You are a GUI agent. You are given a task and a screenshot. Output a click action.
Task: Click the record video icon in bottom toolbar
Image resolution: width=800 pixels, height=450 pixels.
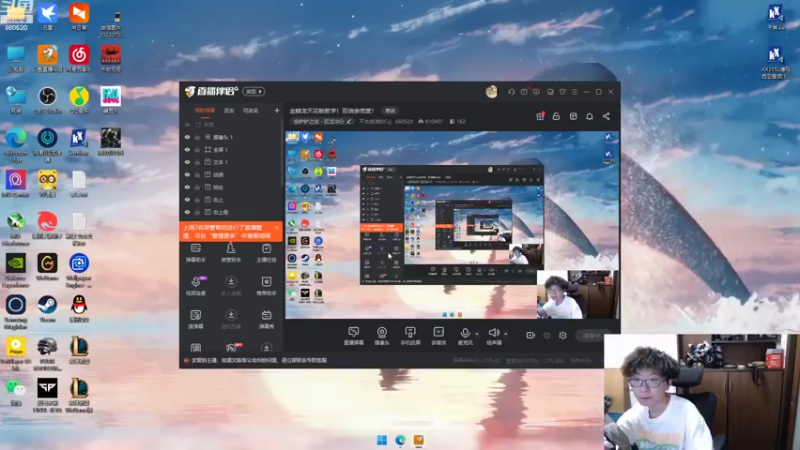531,335
